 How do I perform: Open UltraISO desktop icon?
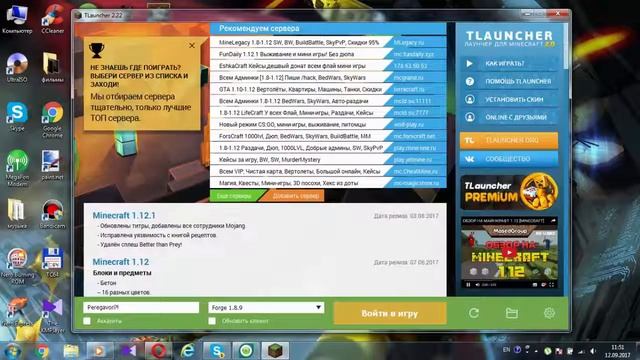click(x=17, y=68)
